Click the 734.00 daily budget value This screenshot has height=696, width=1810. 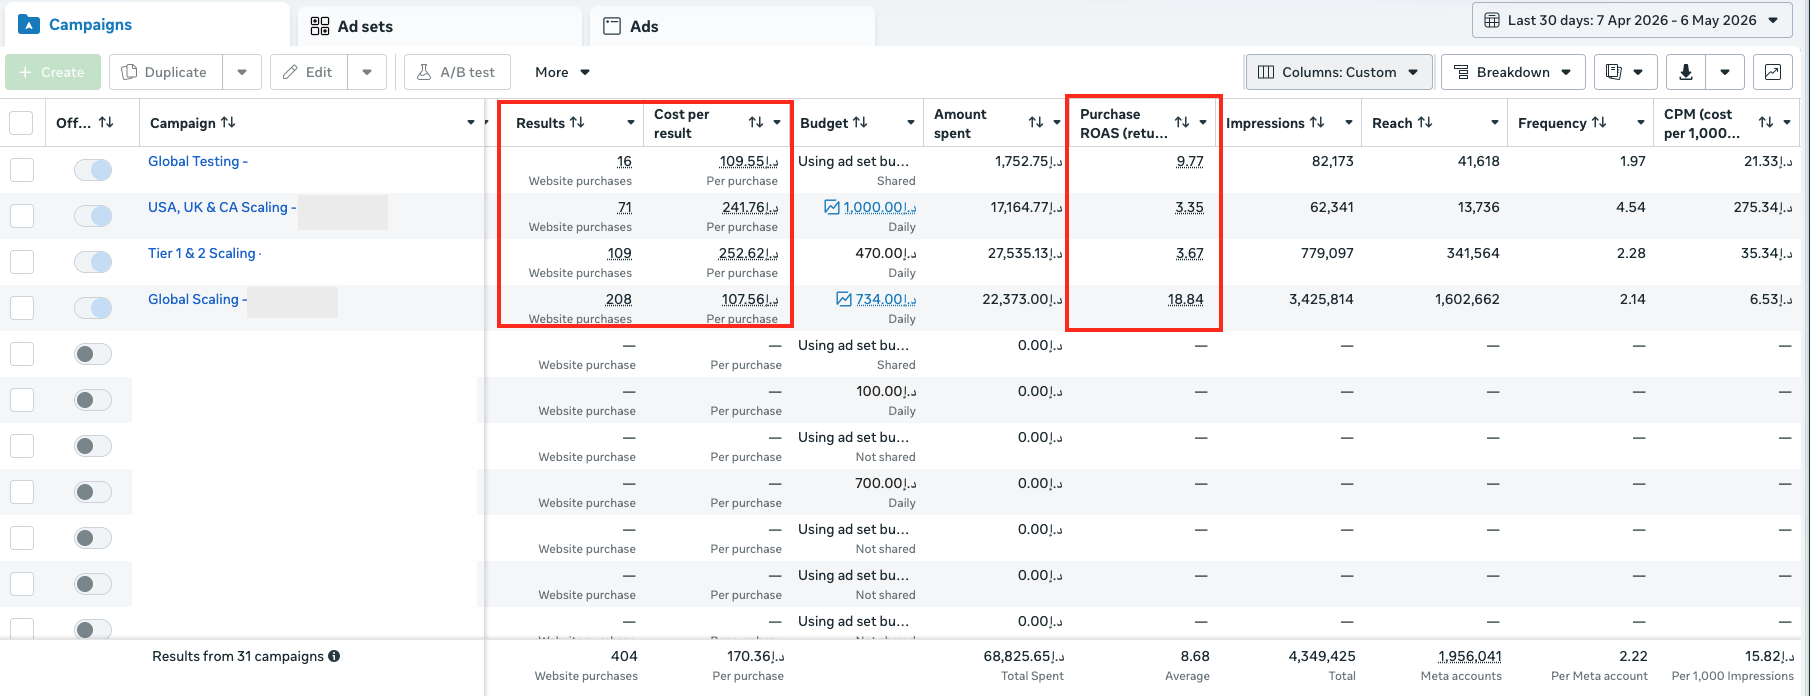point(886,299)
